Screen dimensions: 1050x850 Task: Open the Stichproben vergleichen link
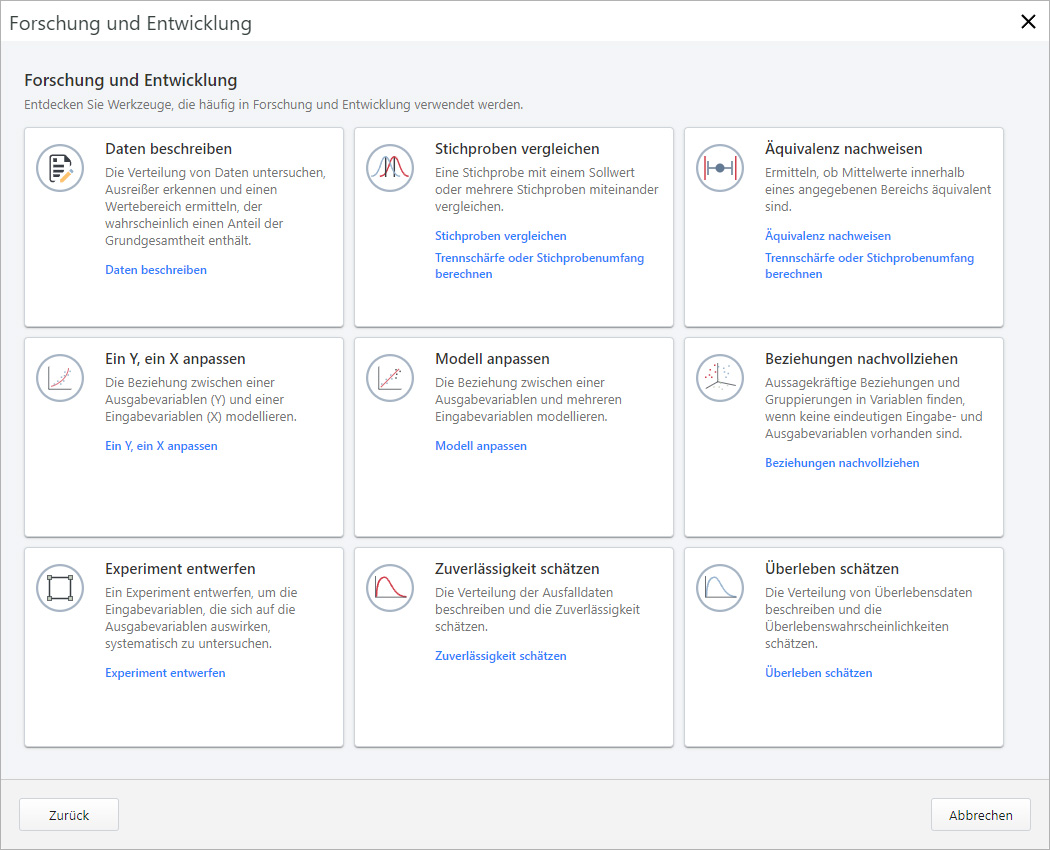pyautogui.click(x=500, y=236)
